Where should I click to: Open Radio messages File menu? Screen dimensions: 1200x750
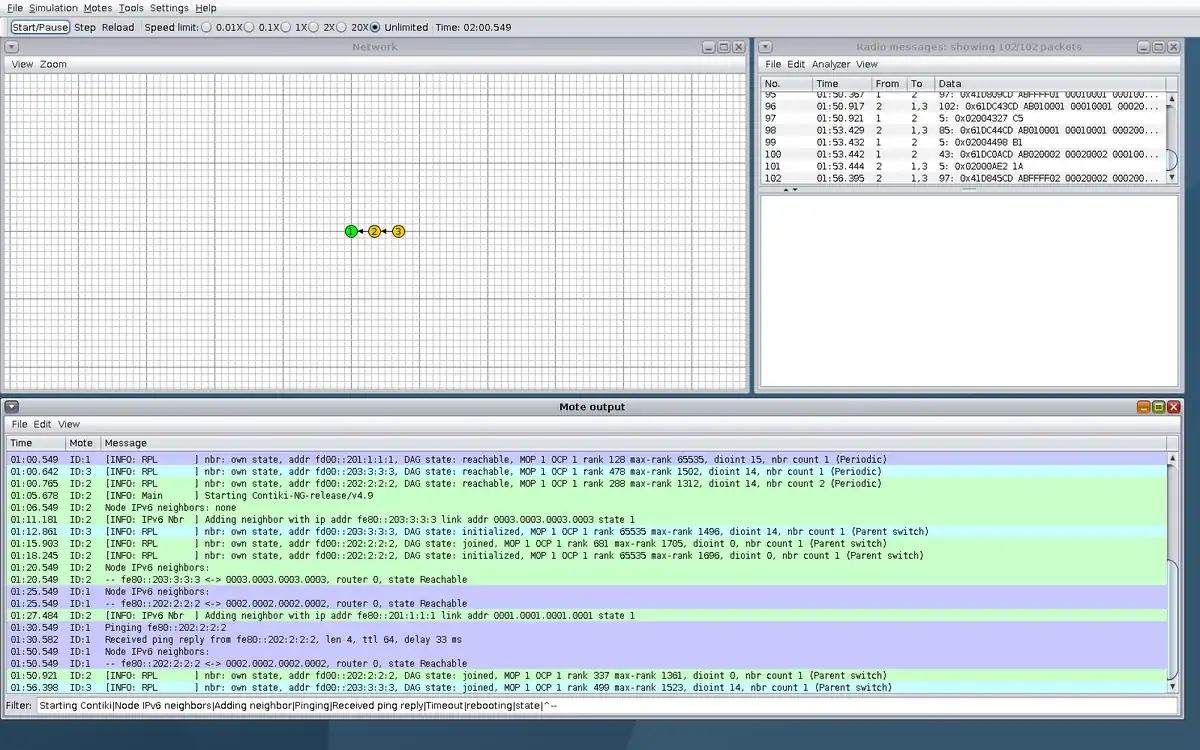pyautogui.click(x=773, y=64)
